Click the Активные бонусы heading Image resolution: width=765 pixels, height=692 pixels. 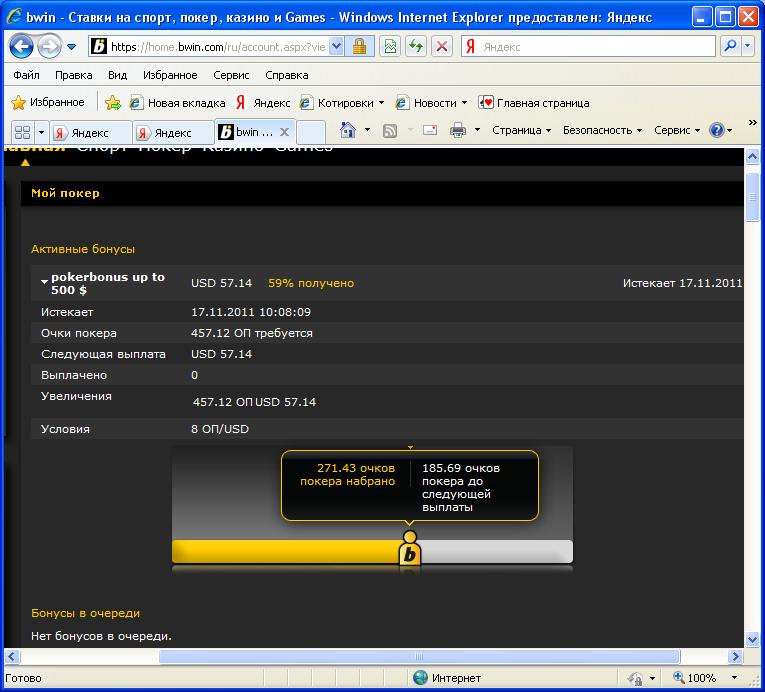click(83, 249)
